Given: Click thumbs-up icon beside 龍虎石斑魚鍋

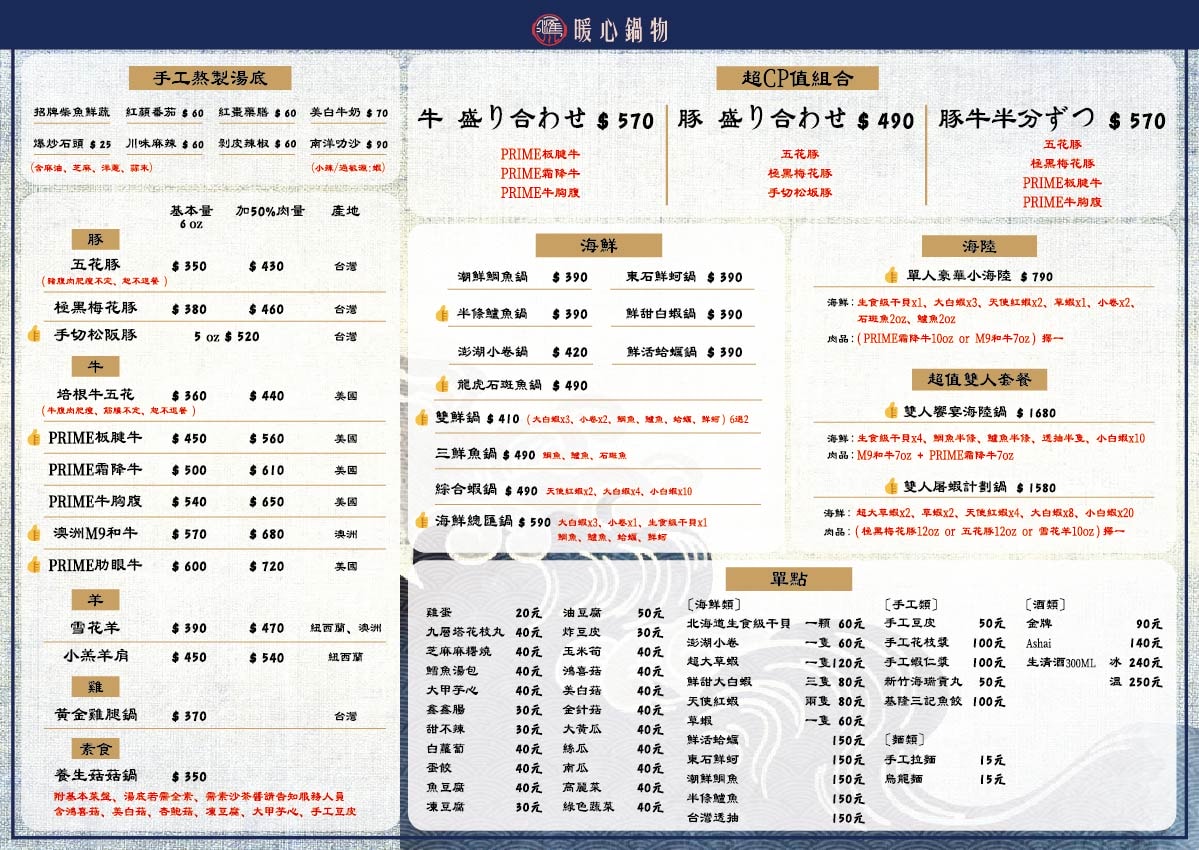Looking at the screenshot, I should click(442, 384).
